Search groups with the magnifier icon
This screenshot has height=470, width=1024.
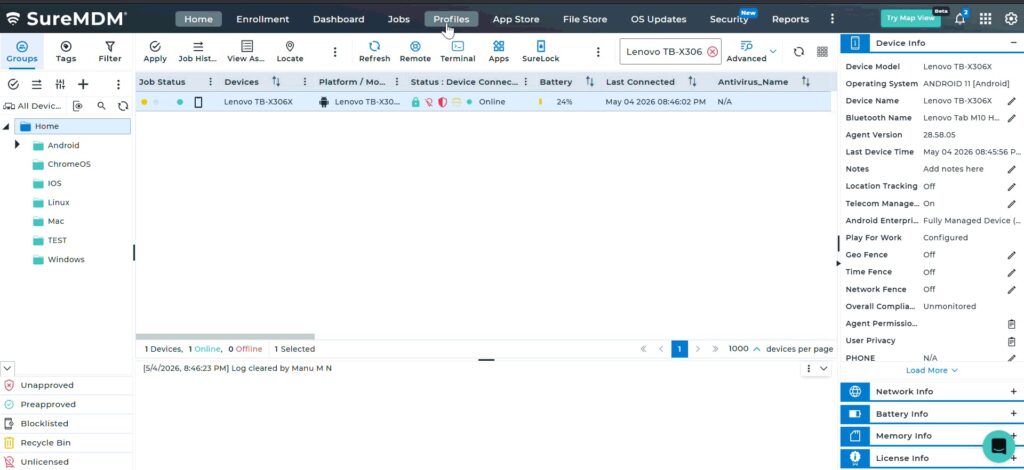[101, 106]
